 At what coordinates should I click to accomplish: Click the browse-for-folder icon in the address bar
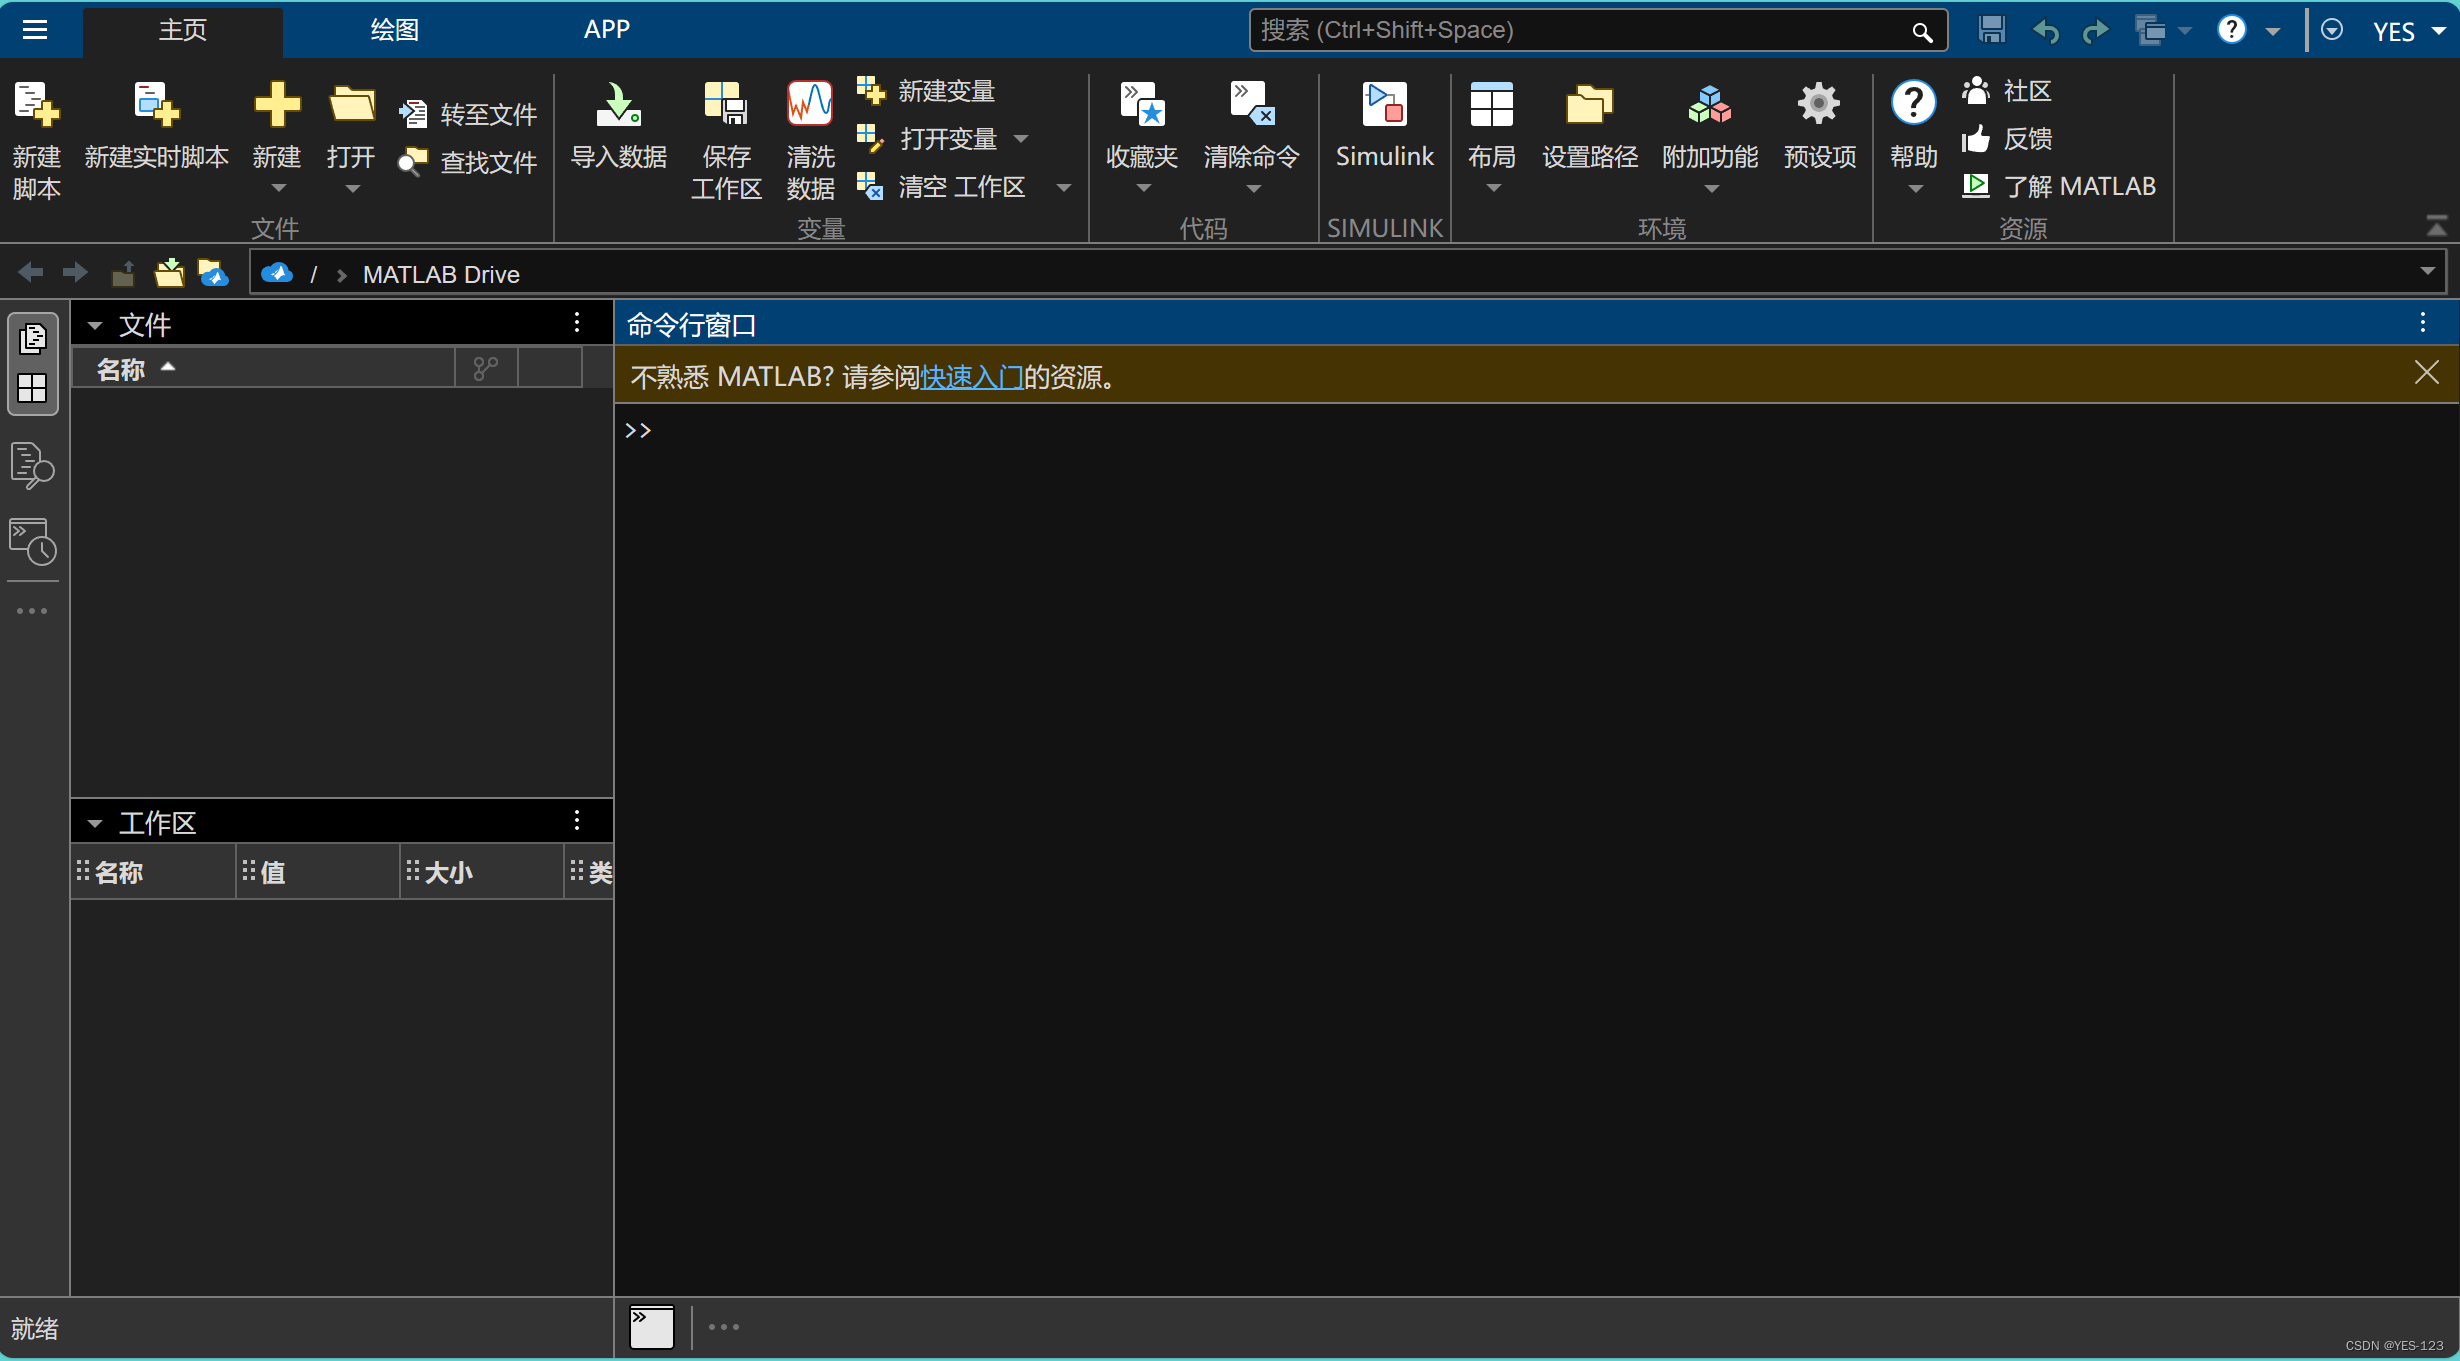[169, 272]
